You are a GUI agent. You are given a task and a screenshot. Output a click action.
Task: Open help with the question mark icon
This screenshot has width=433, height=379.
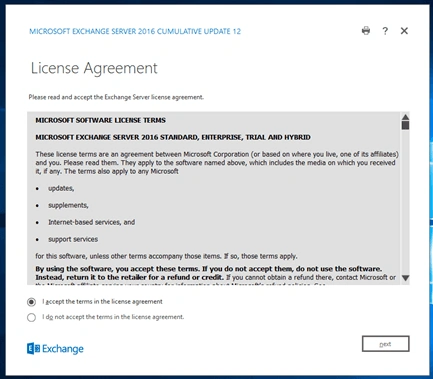tap(385, 31)
